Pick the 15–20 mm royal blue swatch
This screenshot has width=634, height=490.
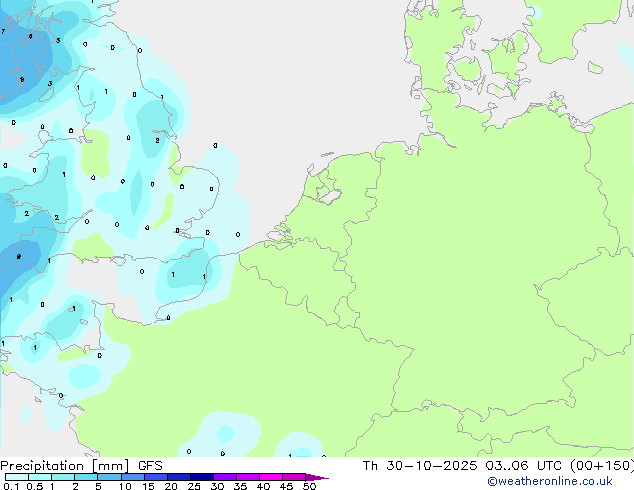point(155,477)
